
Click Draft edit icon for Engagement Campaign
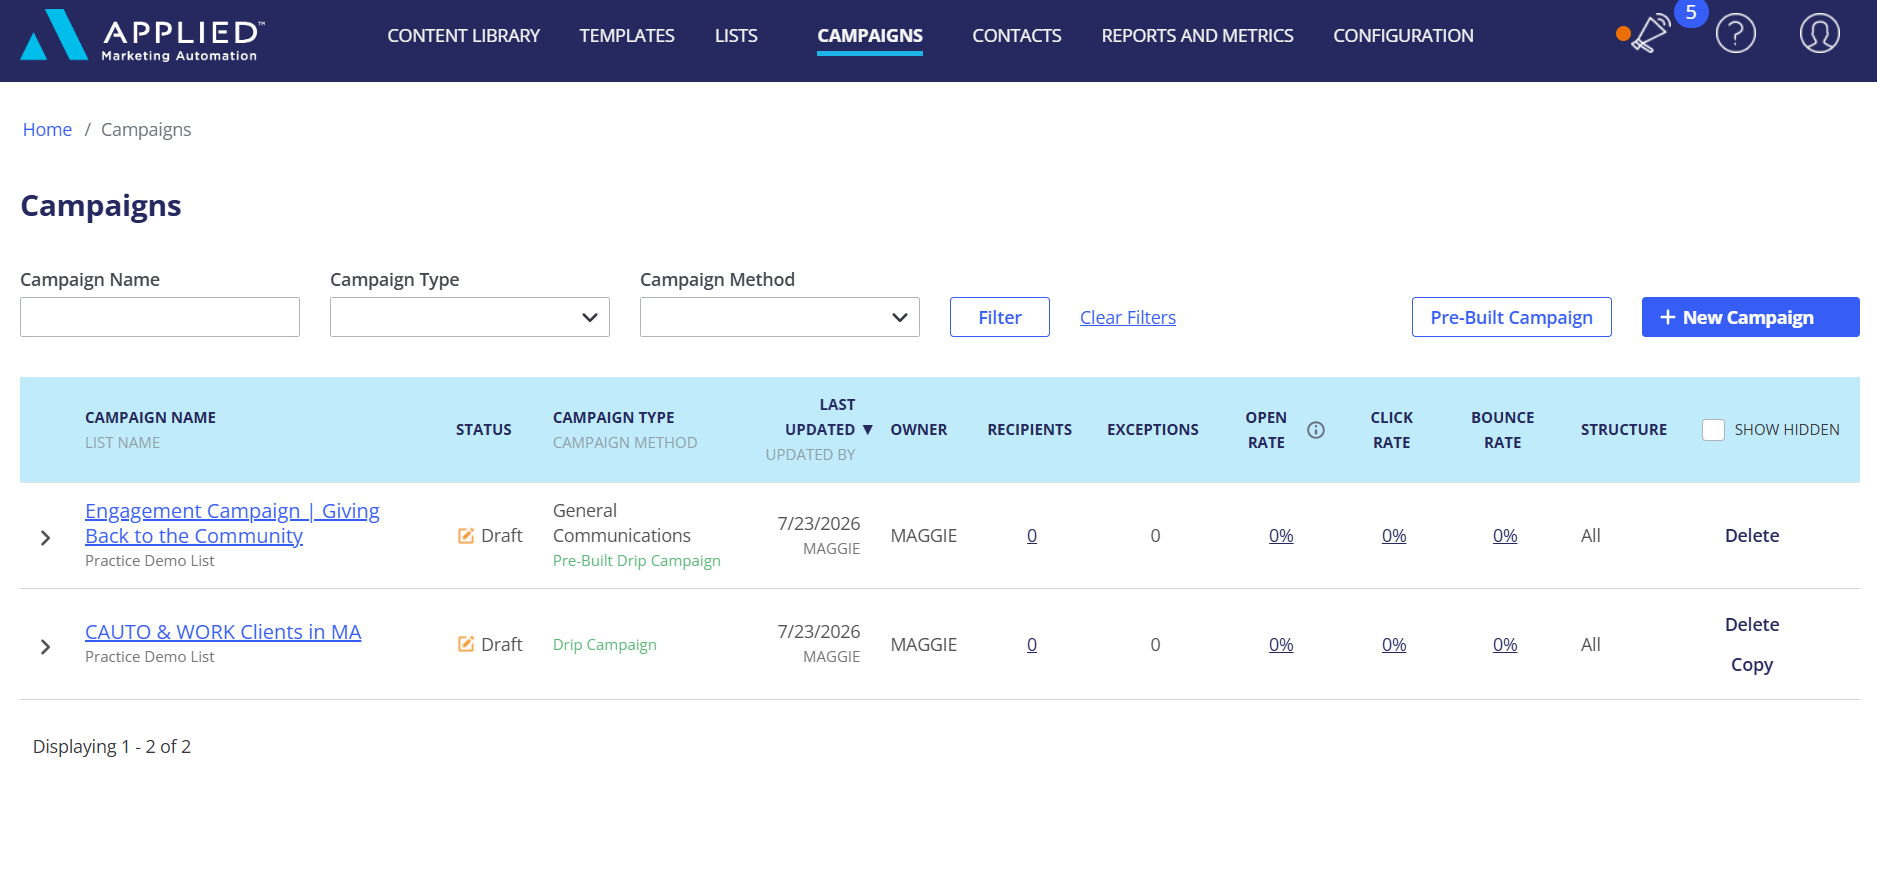466,536
